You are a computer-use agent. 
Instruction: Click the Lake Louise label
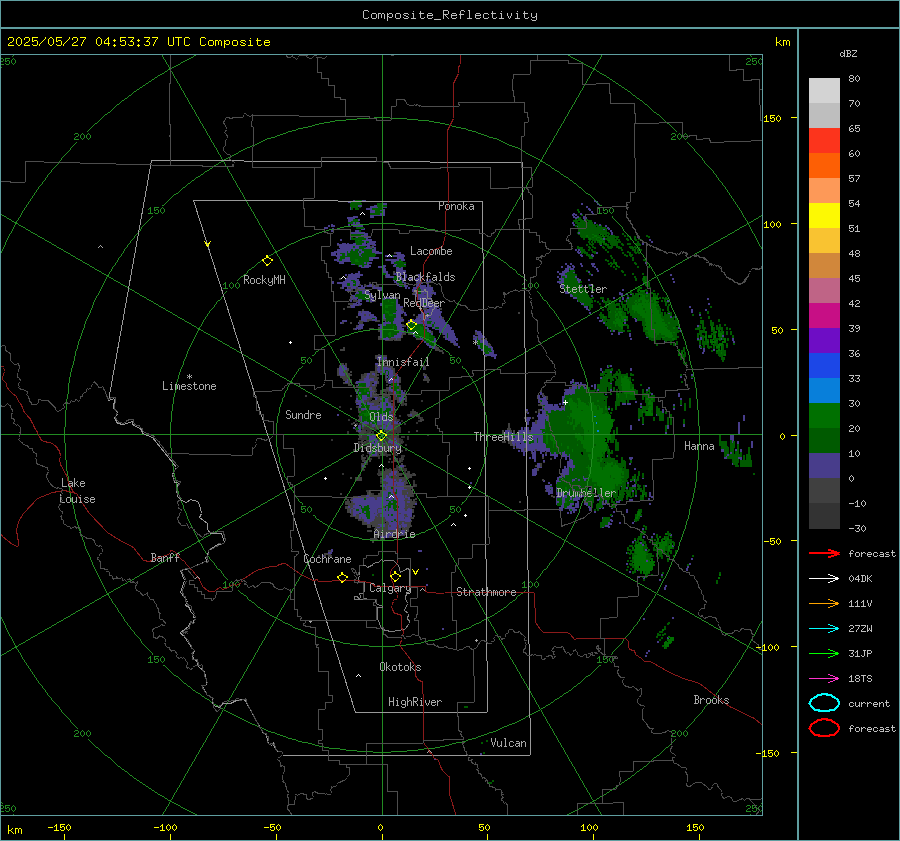point(77,491)
